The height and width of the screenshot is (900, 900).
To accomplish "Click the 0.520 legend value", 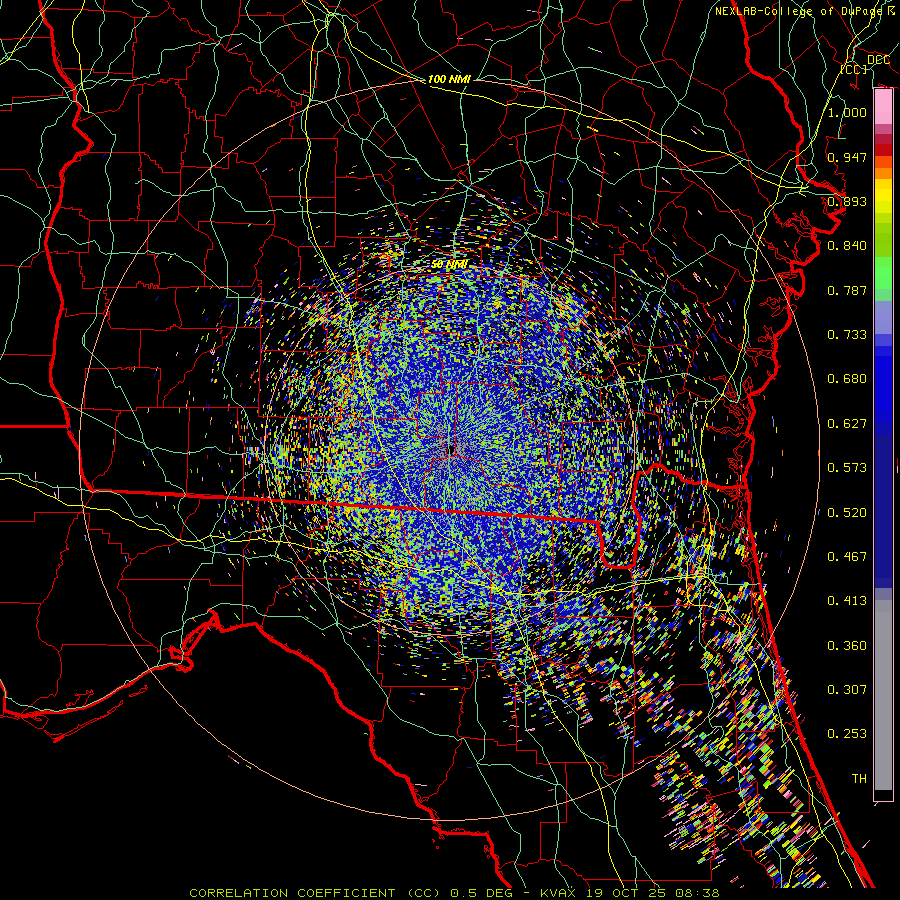I will click(x=847, y=513).
